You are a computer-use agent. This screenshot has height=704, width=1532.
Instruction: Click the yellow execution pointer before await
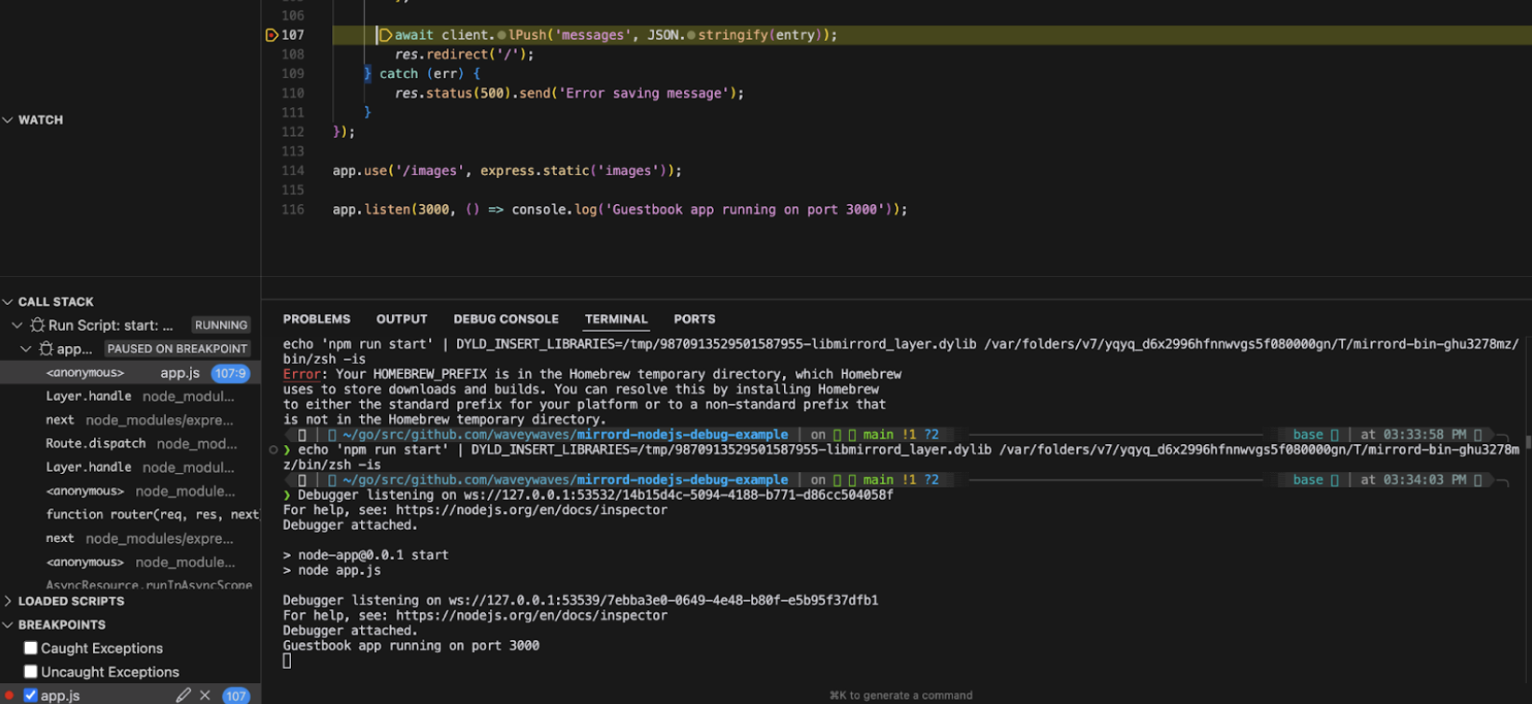pos(386,35)
